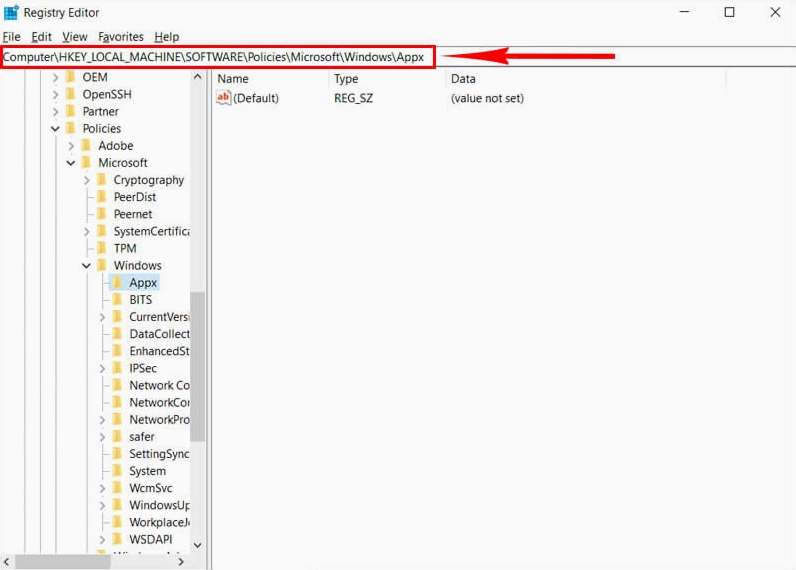Image resolution: width=796 pixels, height=570 pixels.
Task: Expand the CurrentVersion key
Action: click(102, 317)
